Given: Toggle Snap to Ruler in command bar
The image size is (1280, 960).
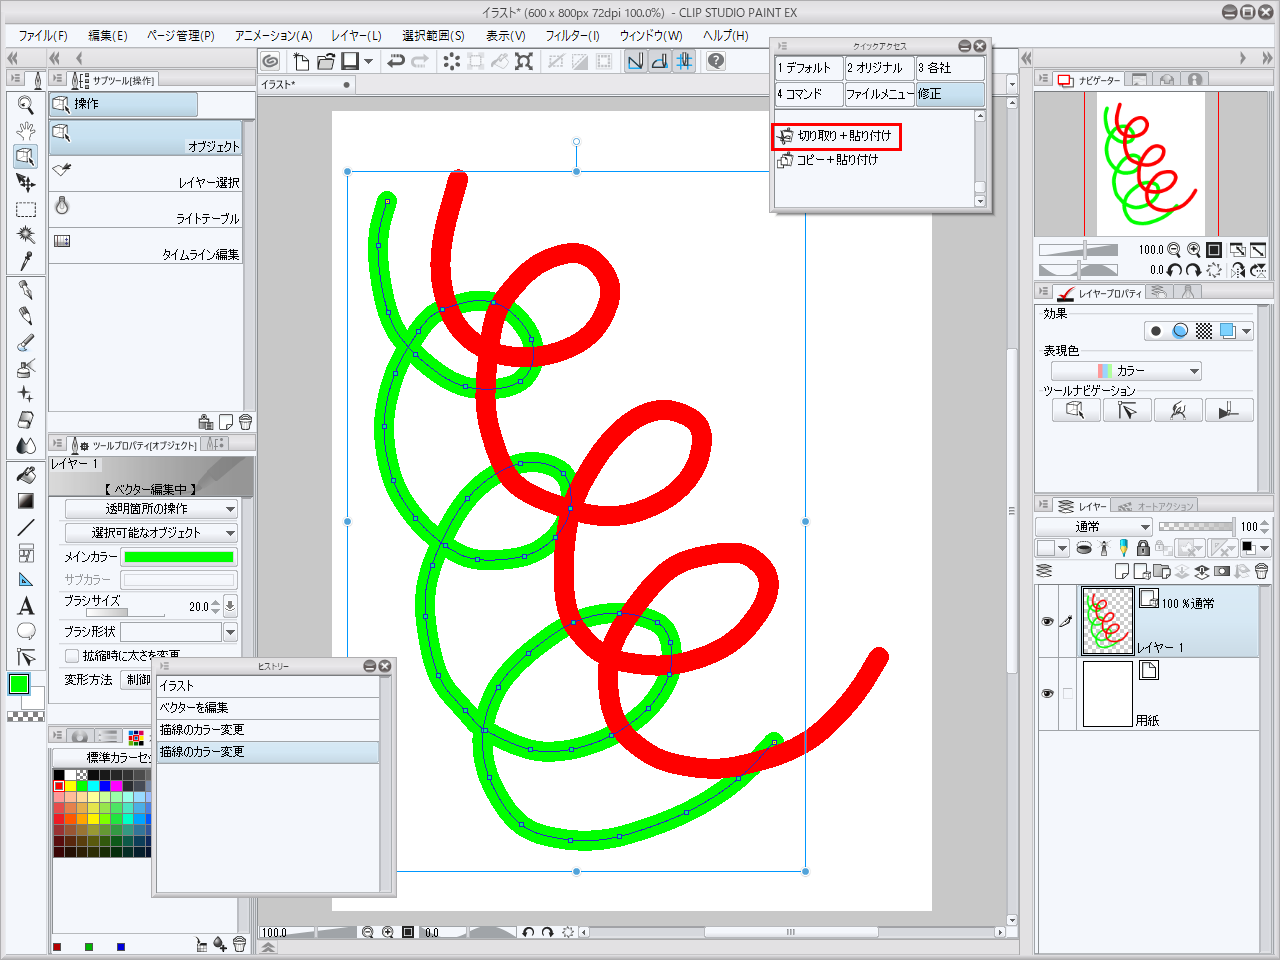Looking at the screenshot, I should 635,61.
